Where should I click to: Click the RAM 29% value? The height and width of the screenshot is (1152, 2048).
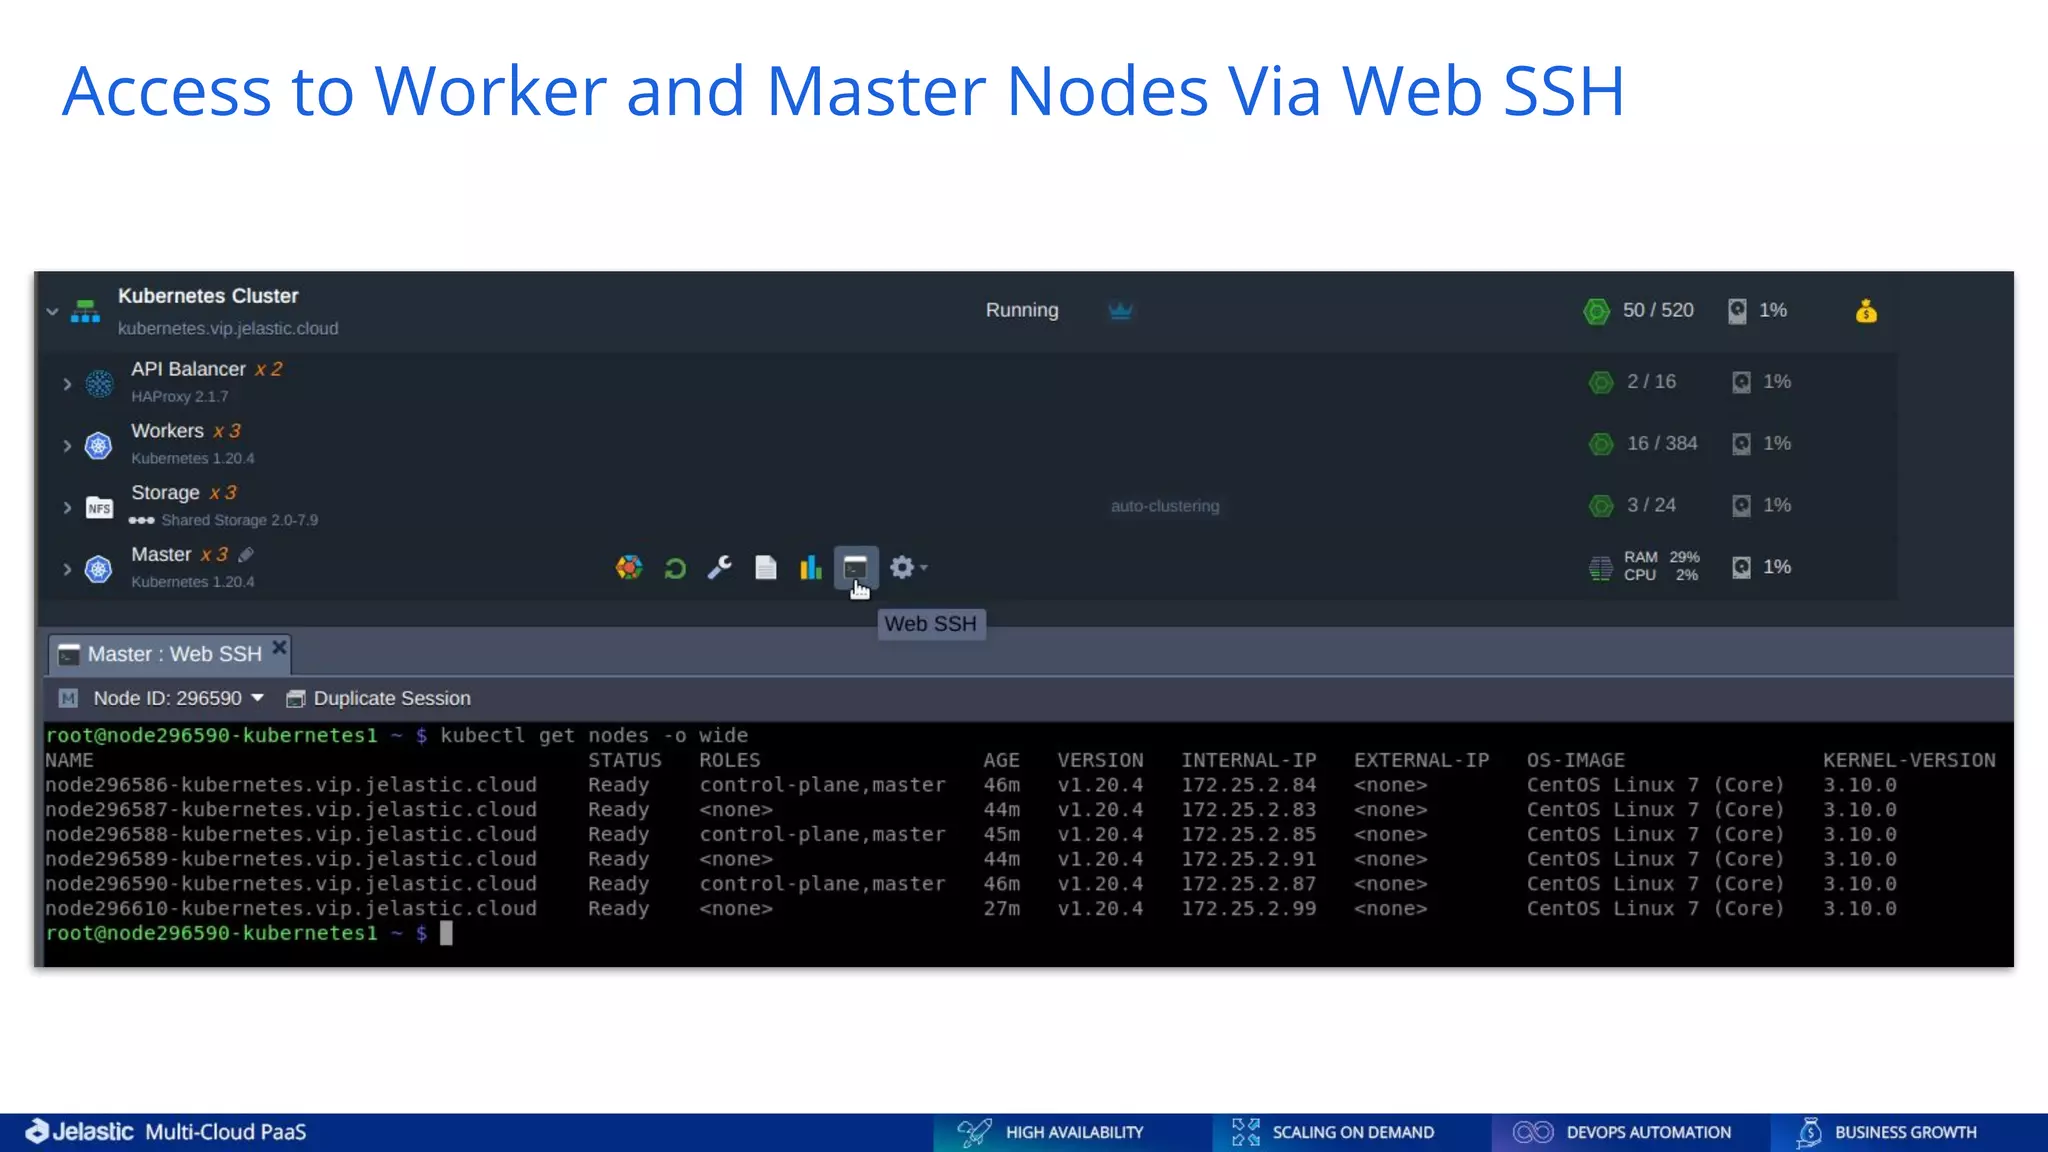click(1684, 557)
